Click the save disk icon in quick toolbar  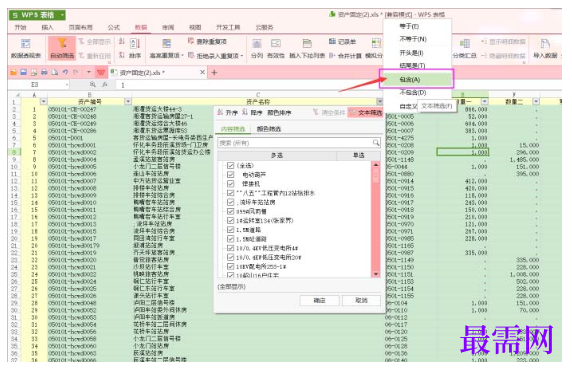pos(23,72)
